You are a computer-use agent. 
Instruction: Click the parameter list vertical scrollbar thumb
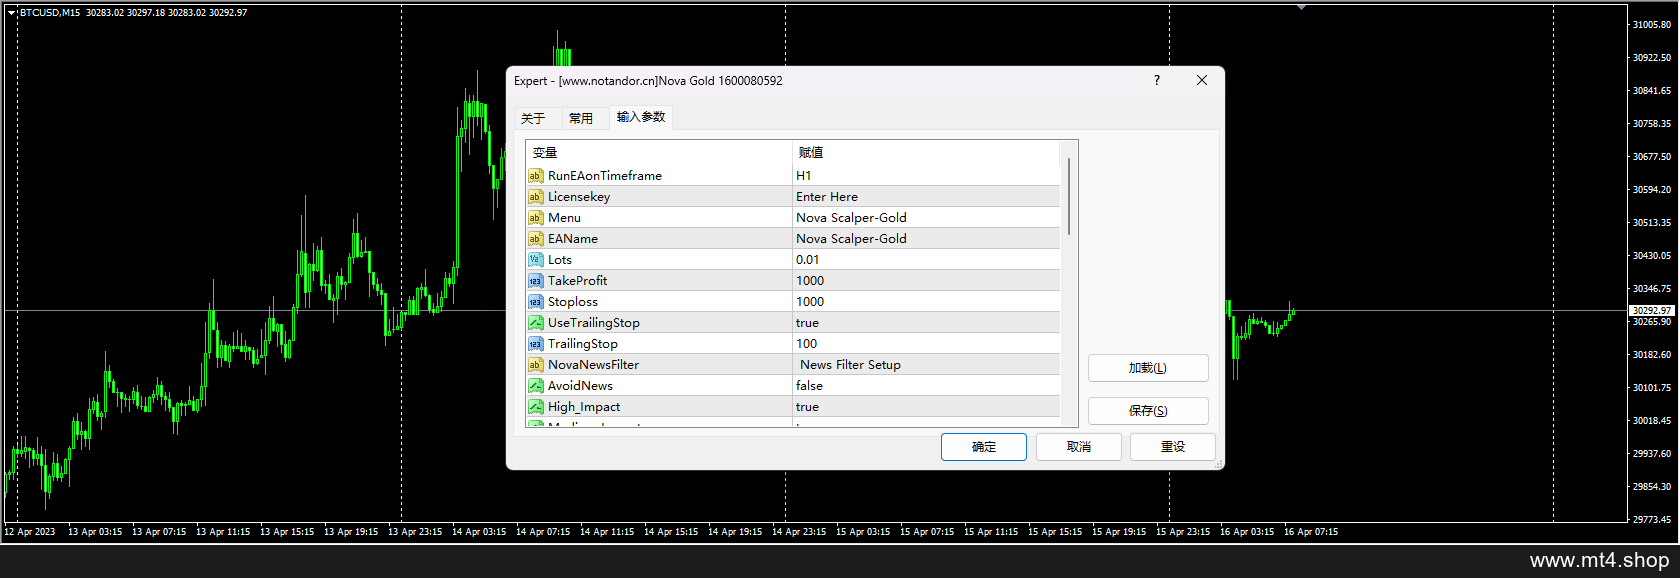pos(1069,196)
